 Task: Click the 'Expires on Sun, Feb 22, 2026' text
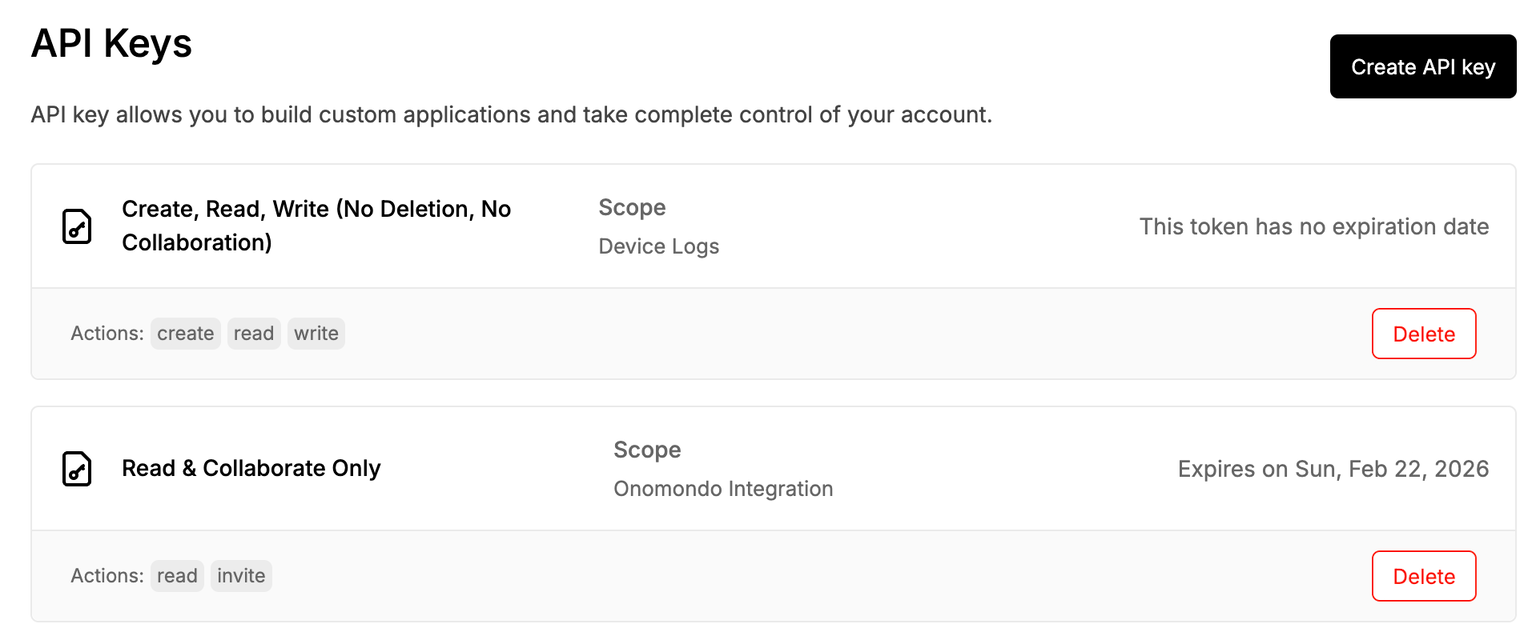point(1333,469)
